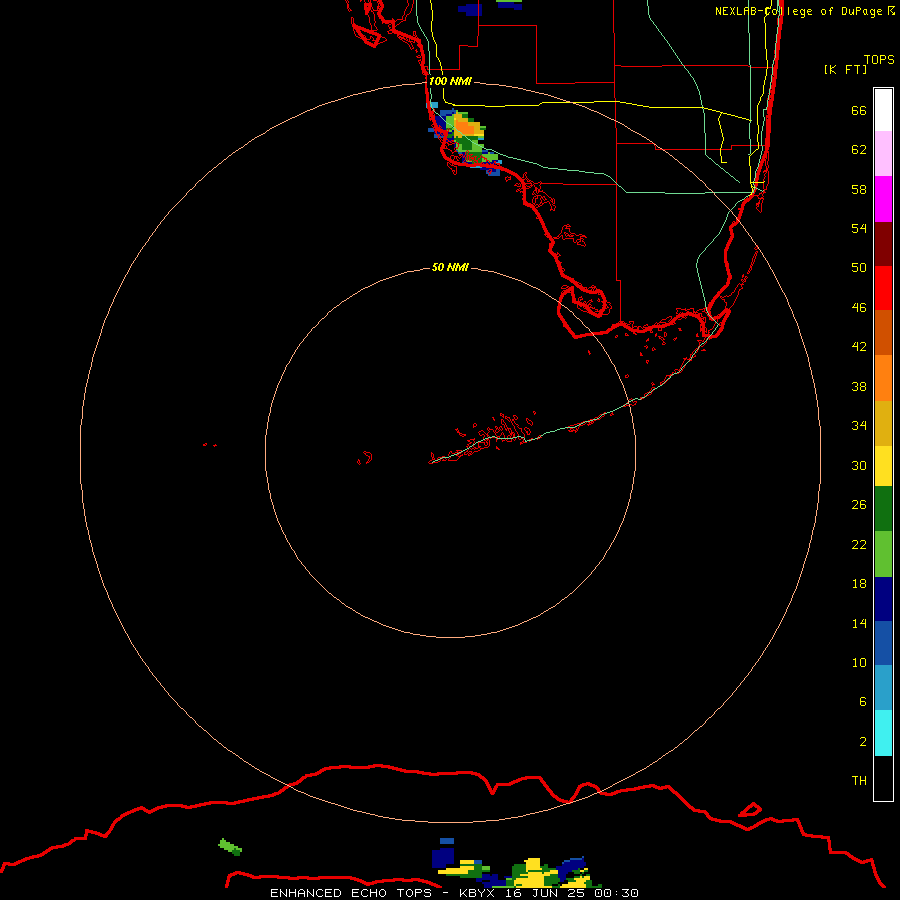Click legend value "30"
This screenshot has width=900, height=900.
tap(859, 465)
